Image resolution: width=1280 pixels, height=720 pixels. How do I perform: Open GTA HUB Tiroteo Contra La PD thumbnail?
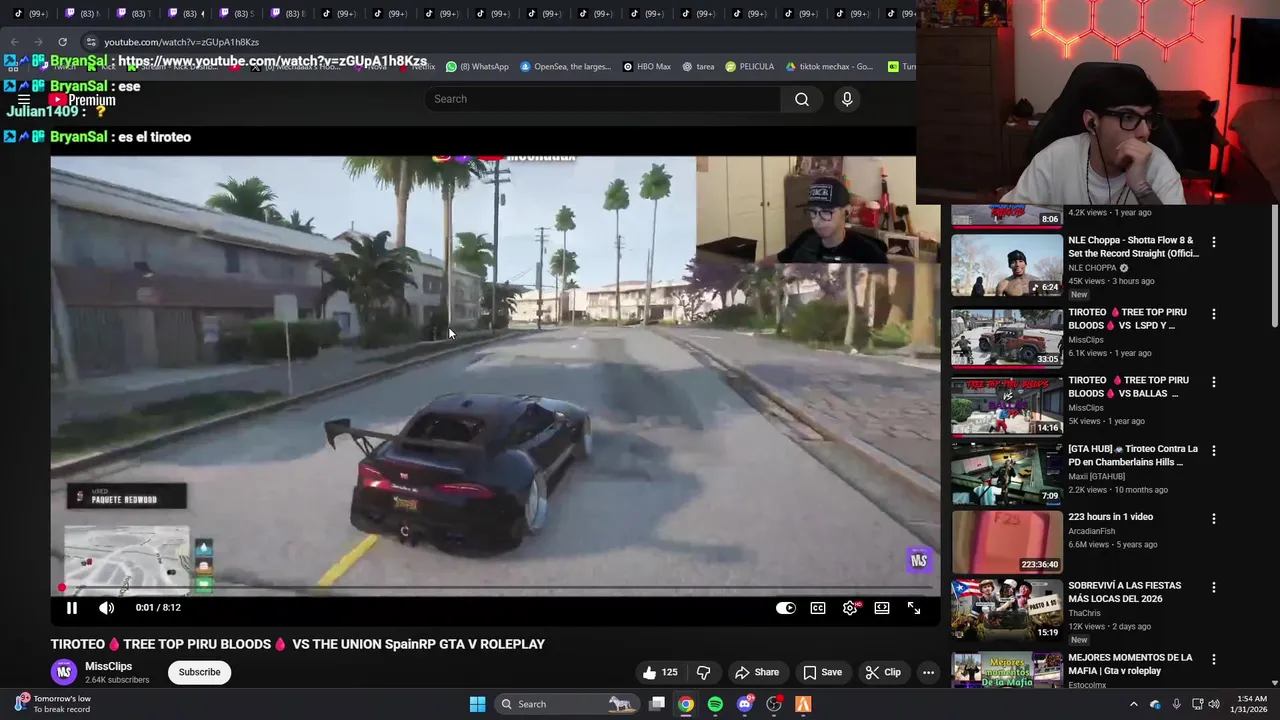tap(1007, 474)
